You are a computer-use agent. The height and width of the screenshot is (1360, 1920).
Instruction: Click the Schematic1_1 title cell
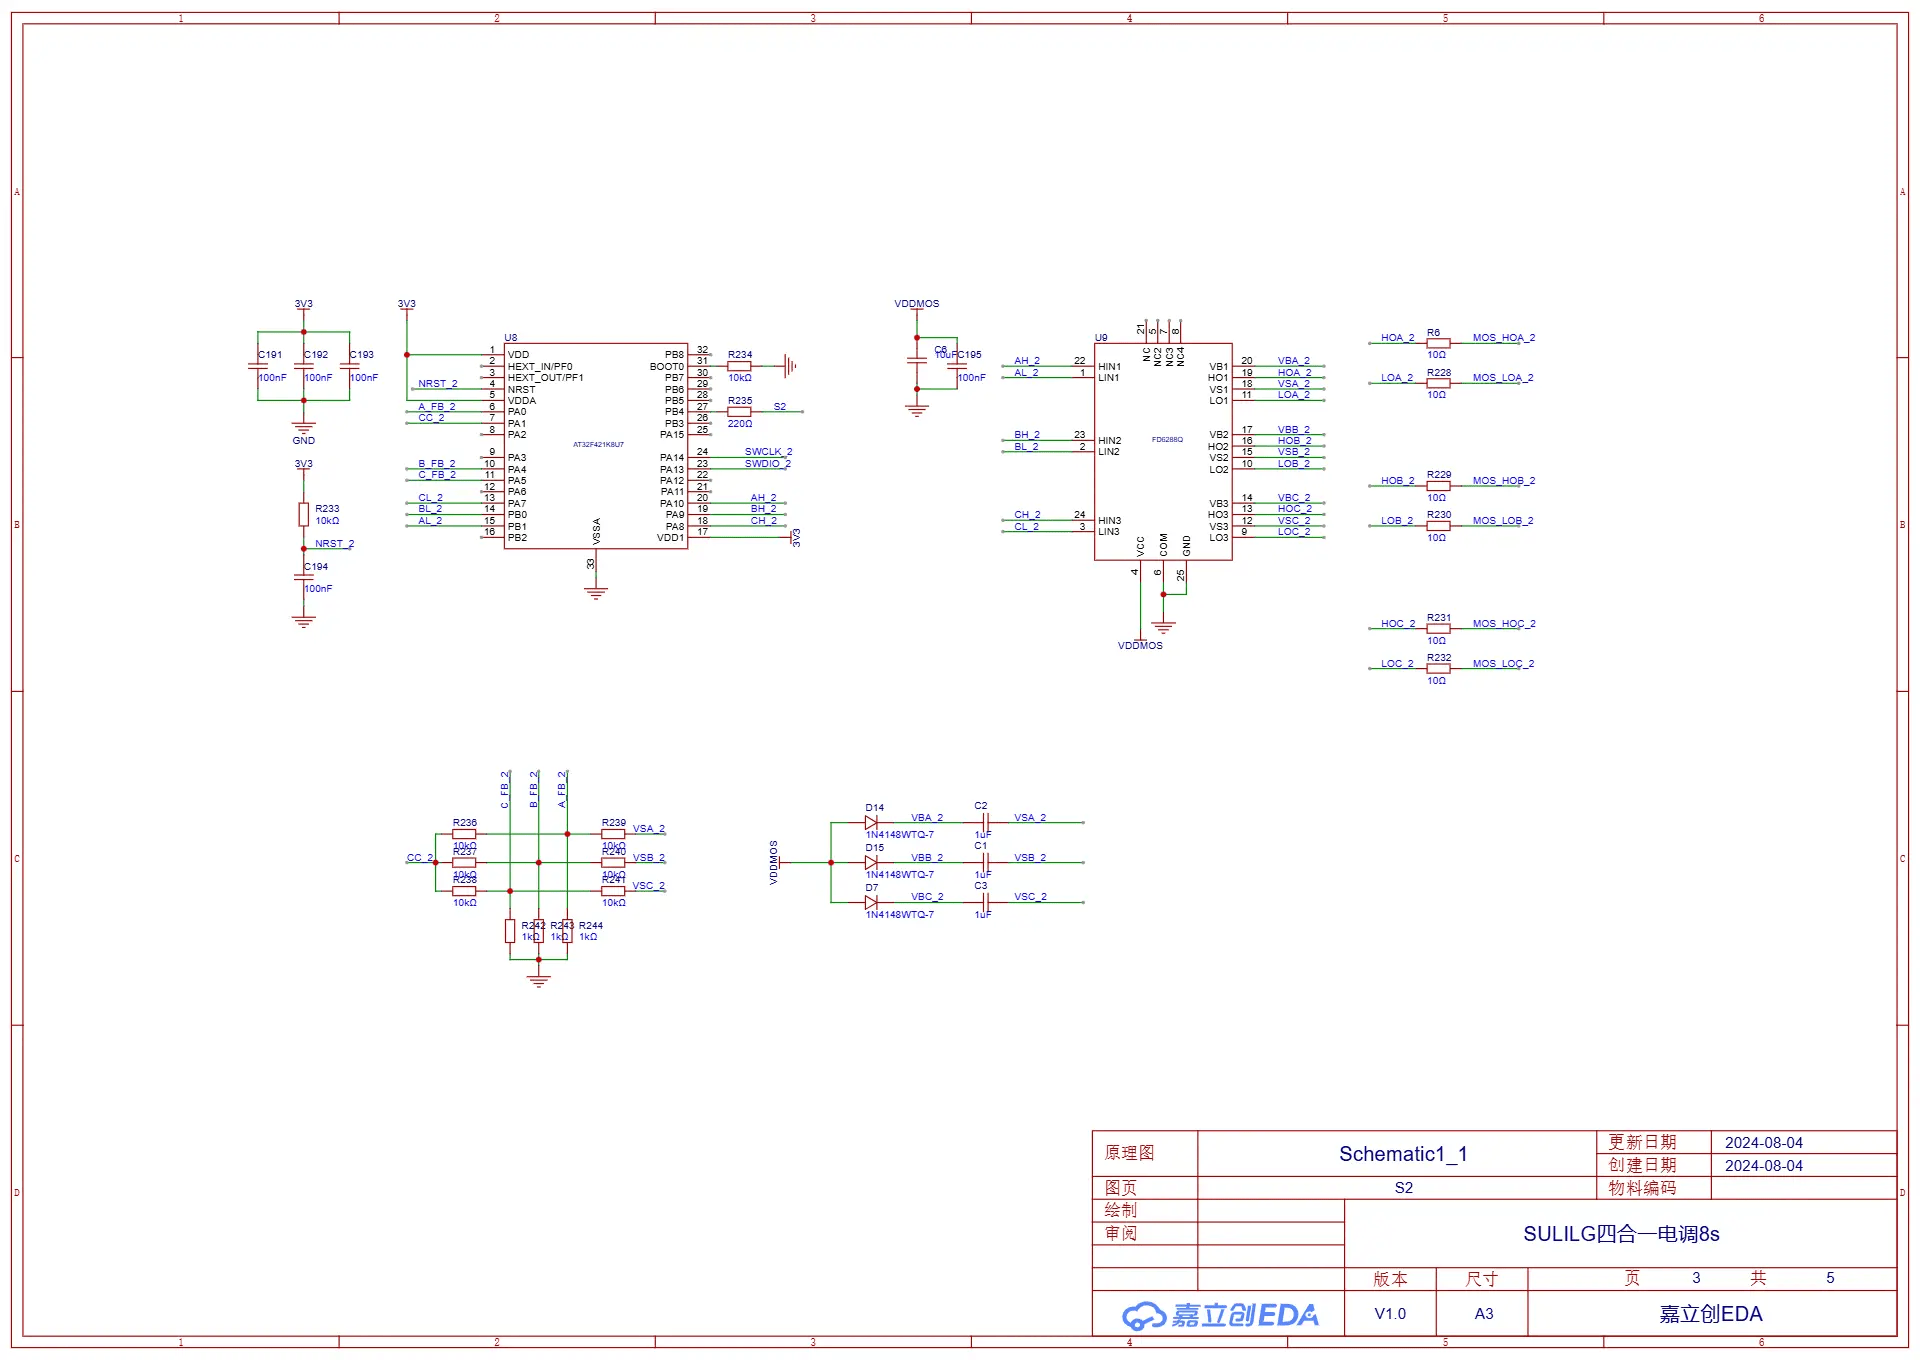[x=1397, y=1154]
